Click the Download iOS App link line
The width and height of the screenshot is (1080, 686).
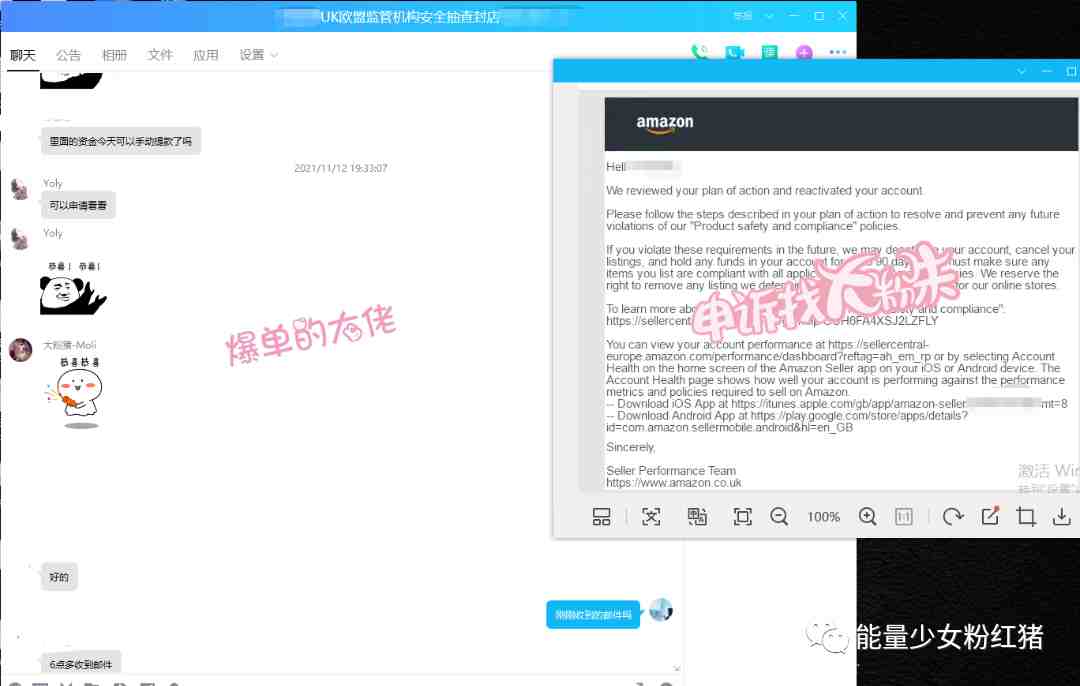coord(837,404)
